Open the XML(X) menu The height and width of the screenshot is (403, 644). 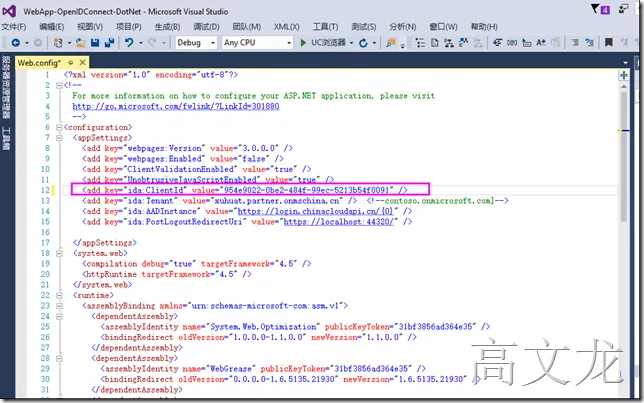point(287,27)
